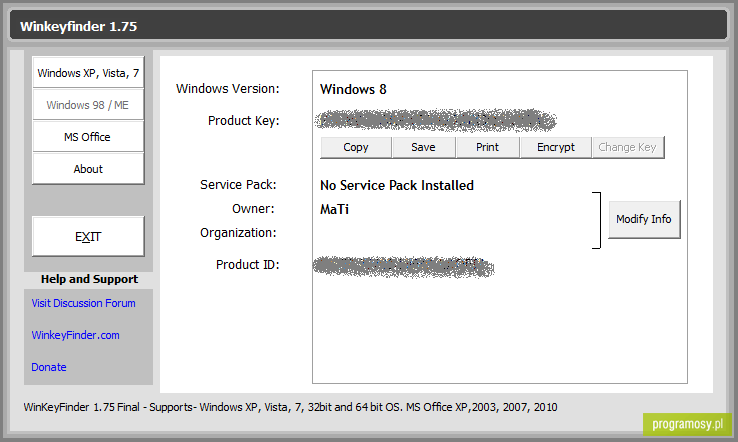The width and height of the screenshot is (738, 442).
Task: Print the product key
Action: [x=488, y=147]
